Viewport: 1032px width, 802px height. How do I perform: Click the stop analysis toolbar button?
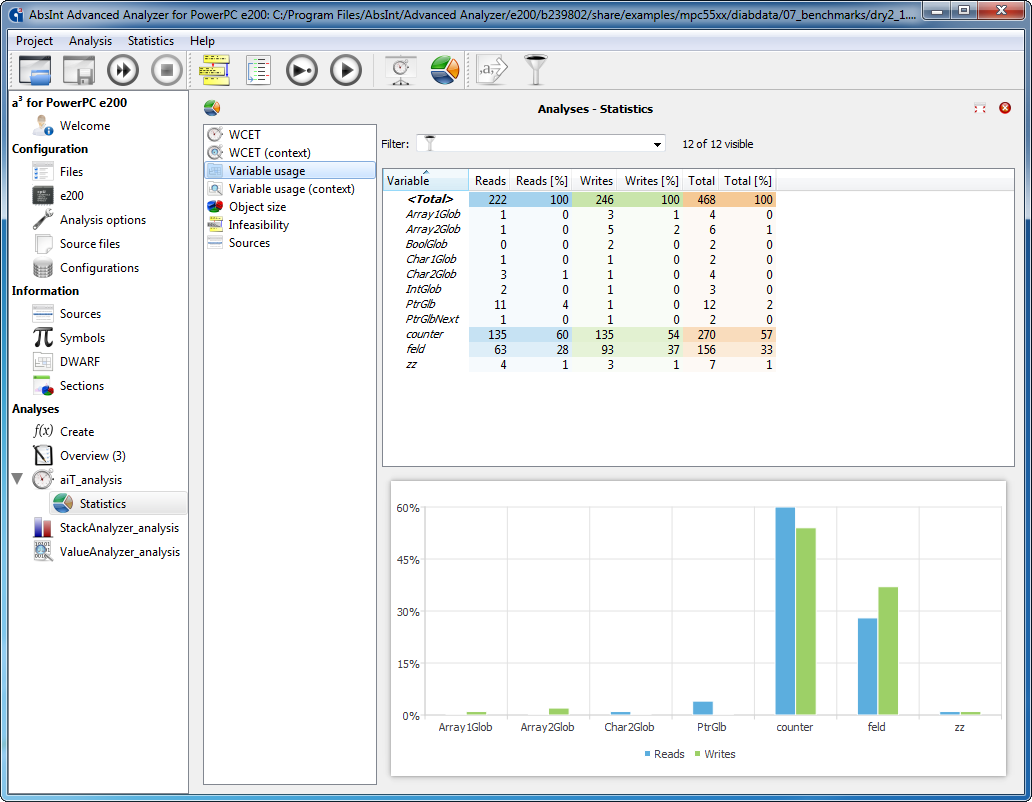pyautogui.click(x=167, y=70)
